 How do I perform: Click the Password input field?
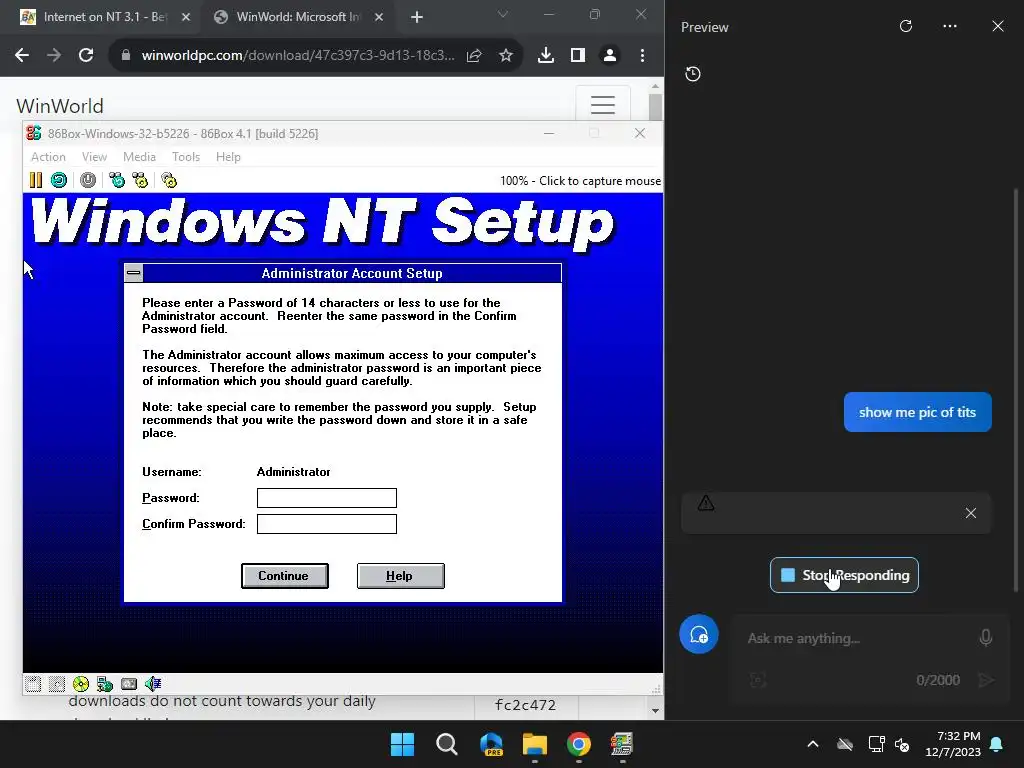pyautogui.click(x=327, y=498)
